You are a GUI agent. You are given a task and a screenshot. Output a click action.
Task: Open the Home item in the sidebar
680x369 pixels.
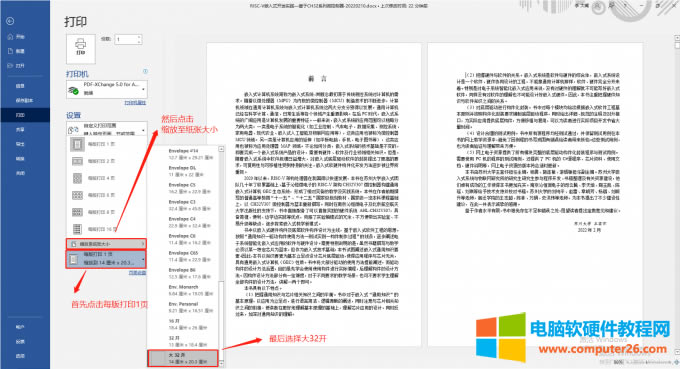tap(16, 37)
